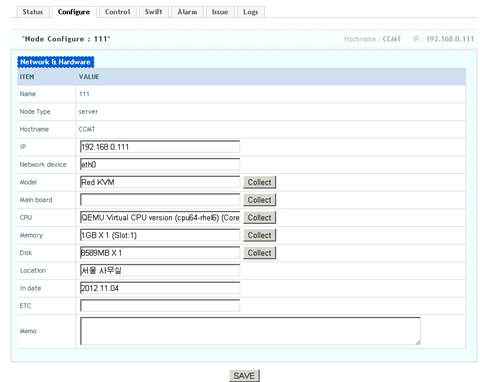This screenshot has width=480, height=382.
Task: Click the CPU text field
Action: click(x=160, y=218)
